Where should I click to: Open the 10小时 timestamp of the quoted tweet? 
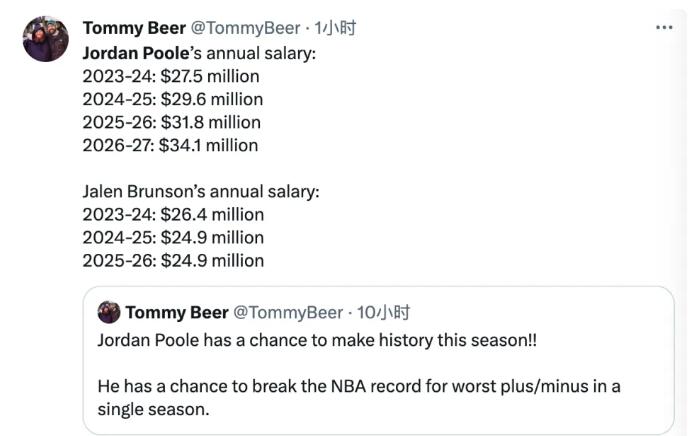pos(383,313)
